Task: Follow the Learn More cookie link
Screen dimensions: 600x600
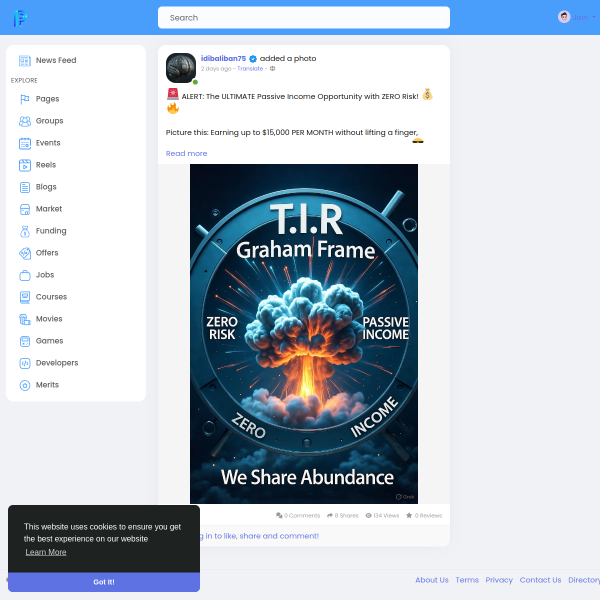Action: pyautogui.click(x=46, y=552)
